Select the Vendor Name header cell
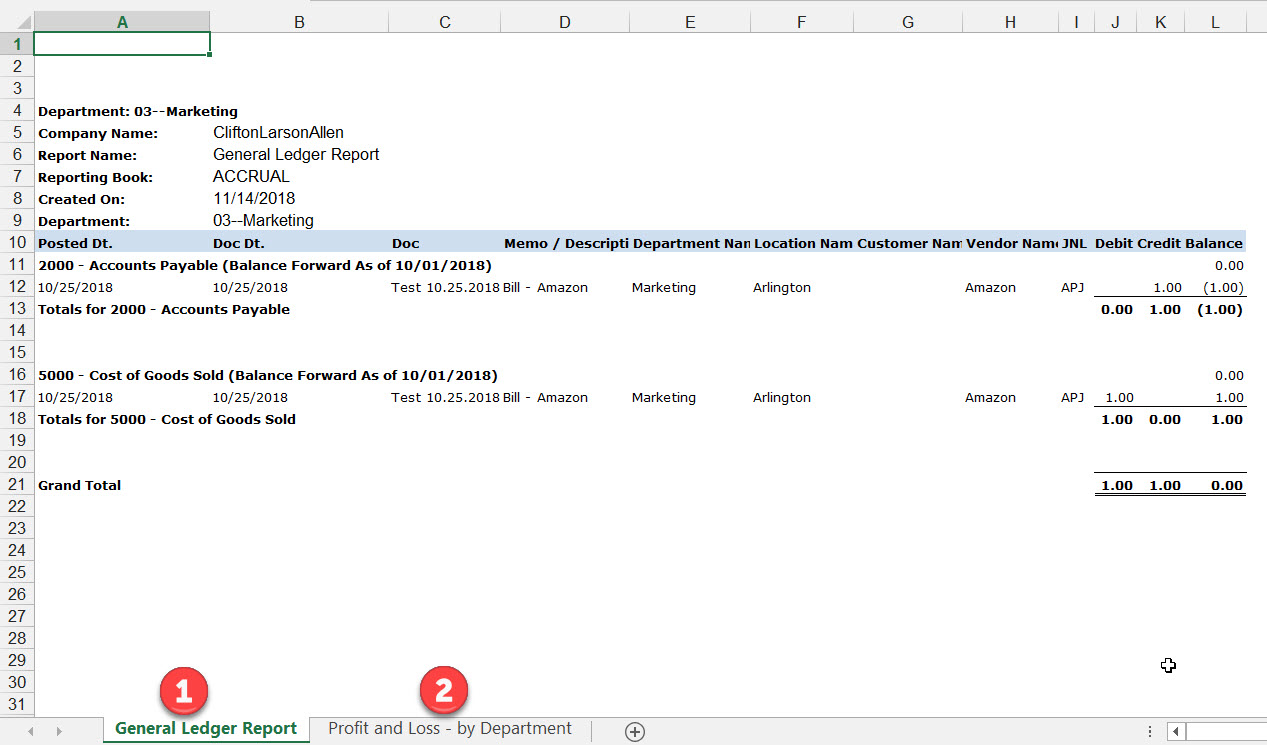The width and height of the screenshot is (1267, 745). 1010,243
